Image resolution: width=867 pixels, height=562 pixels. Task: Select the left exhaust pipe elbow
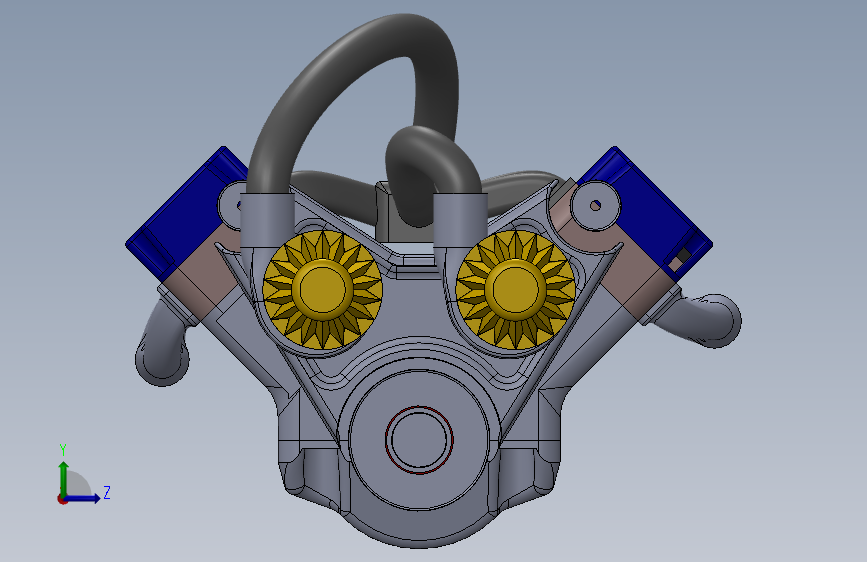(x=163, y=348)
